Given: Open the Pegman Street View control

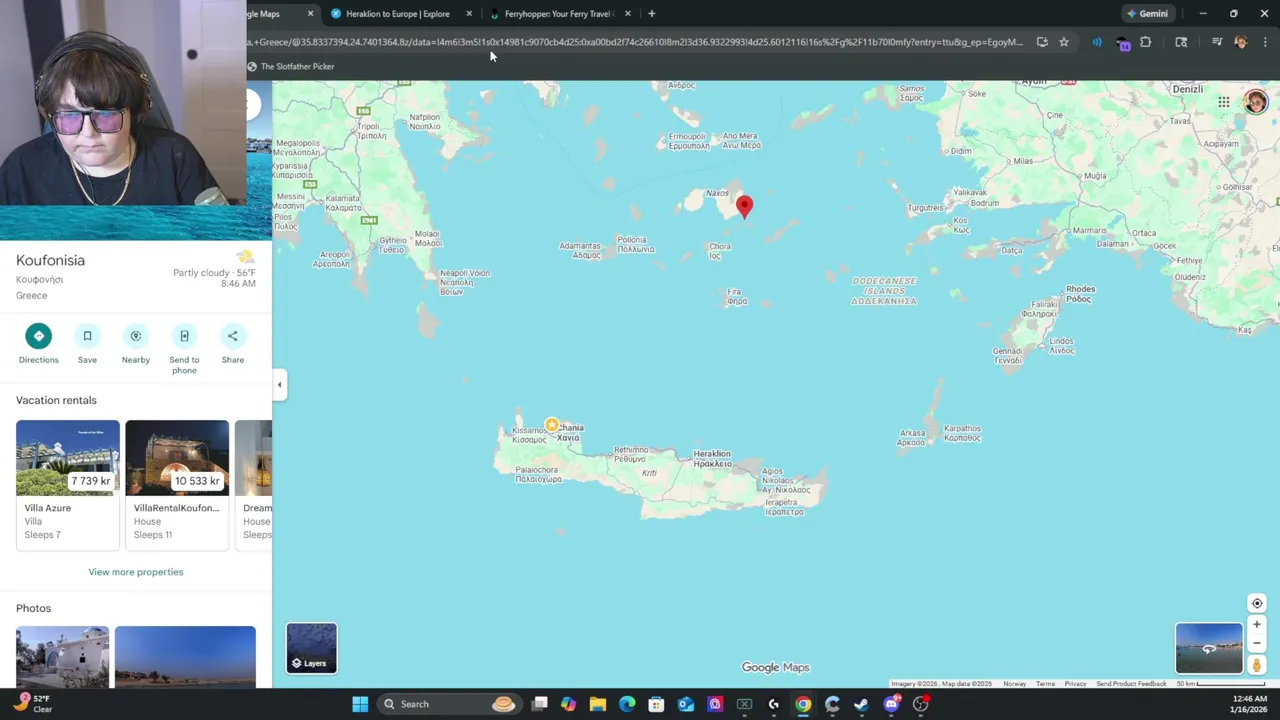Looking at the screenshot, I should click(x=1257, y=665).
